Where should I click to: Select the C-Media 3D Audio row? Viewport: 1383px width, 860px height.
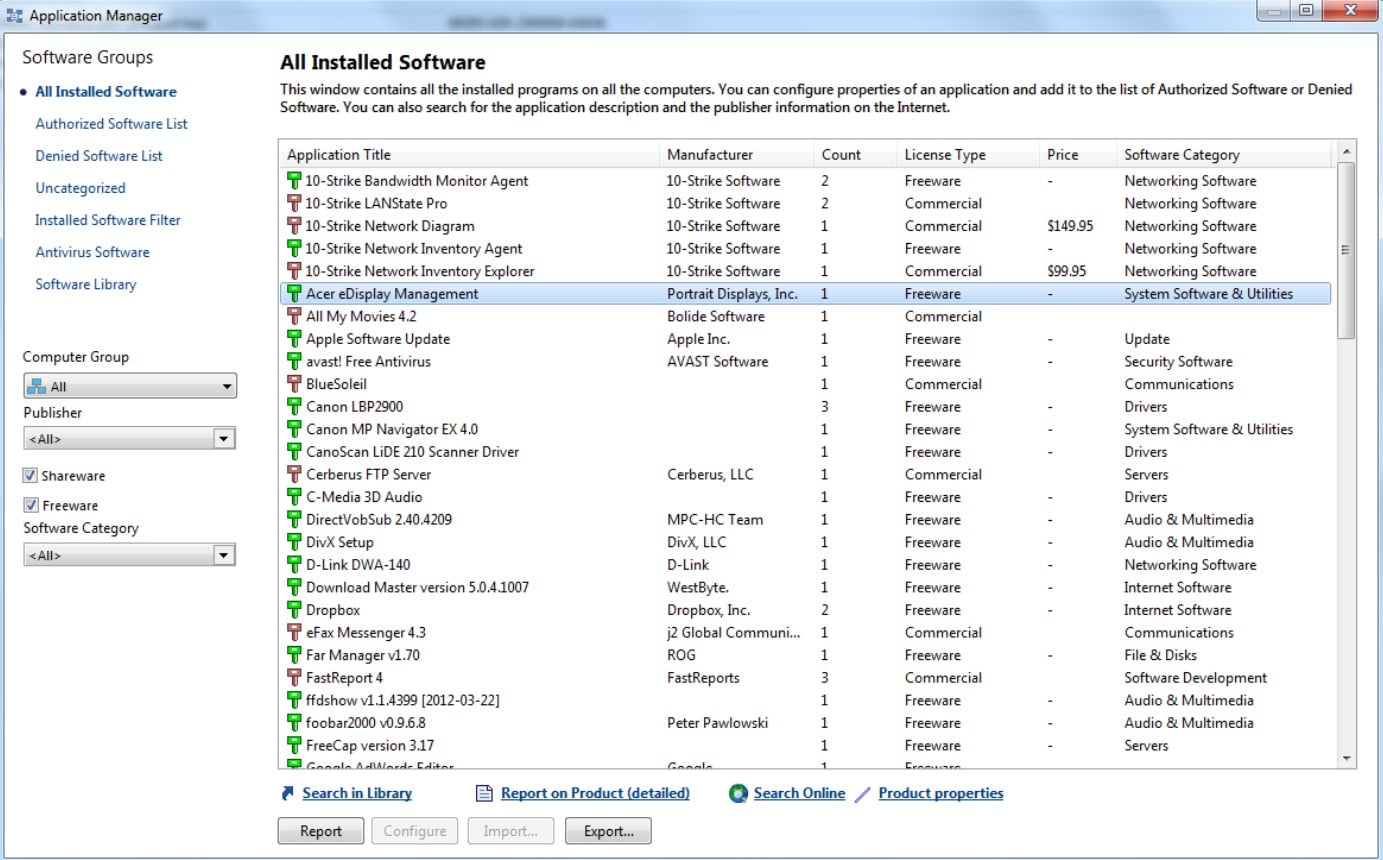point(805,497)
